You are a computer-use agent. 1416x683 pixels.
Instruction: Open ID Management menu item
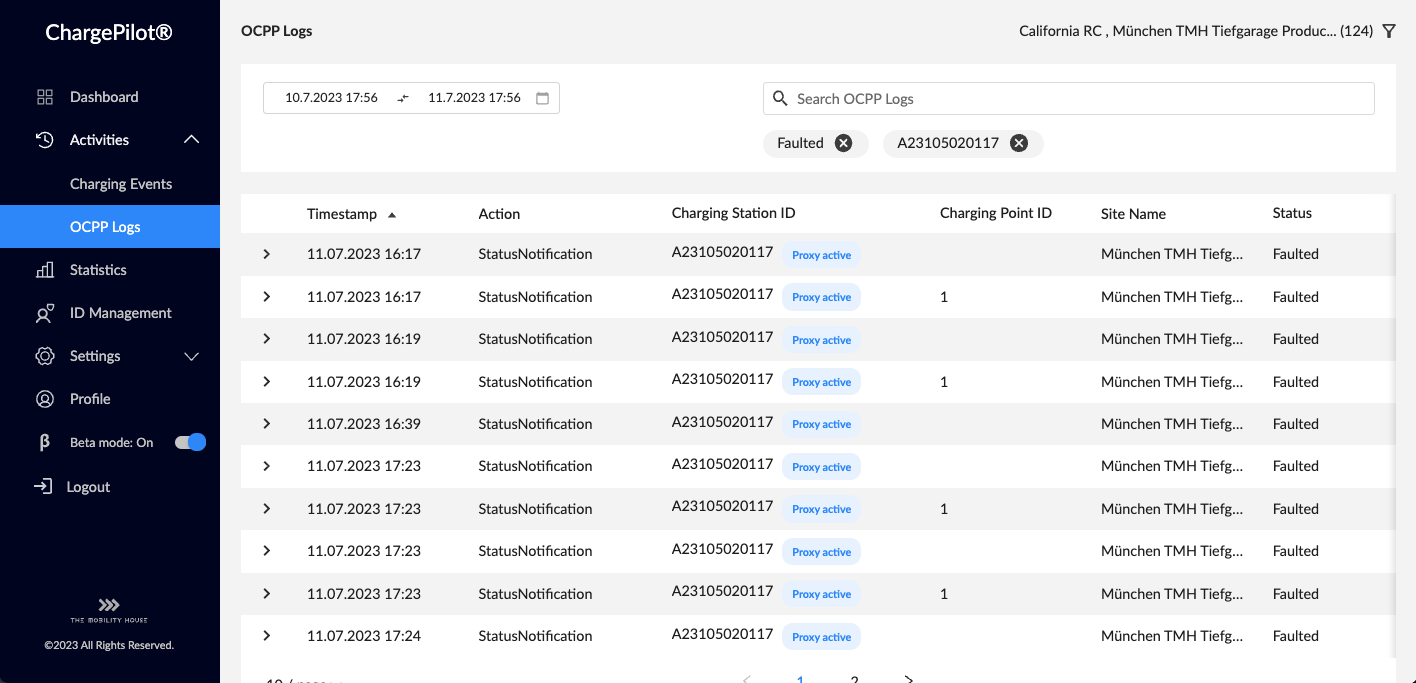[x=121, y=313]
